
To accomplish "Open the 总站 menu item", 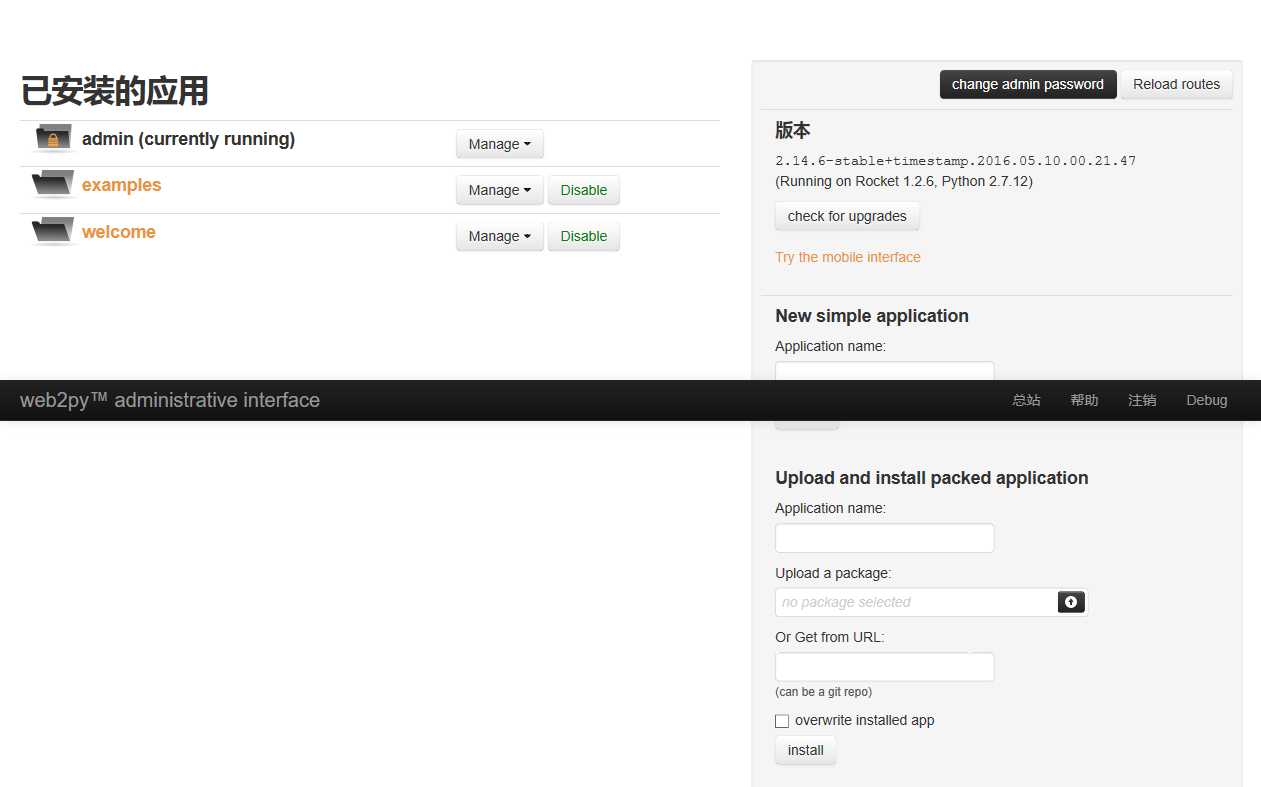I will tap(1026, 400).
